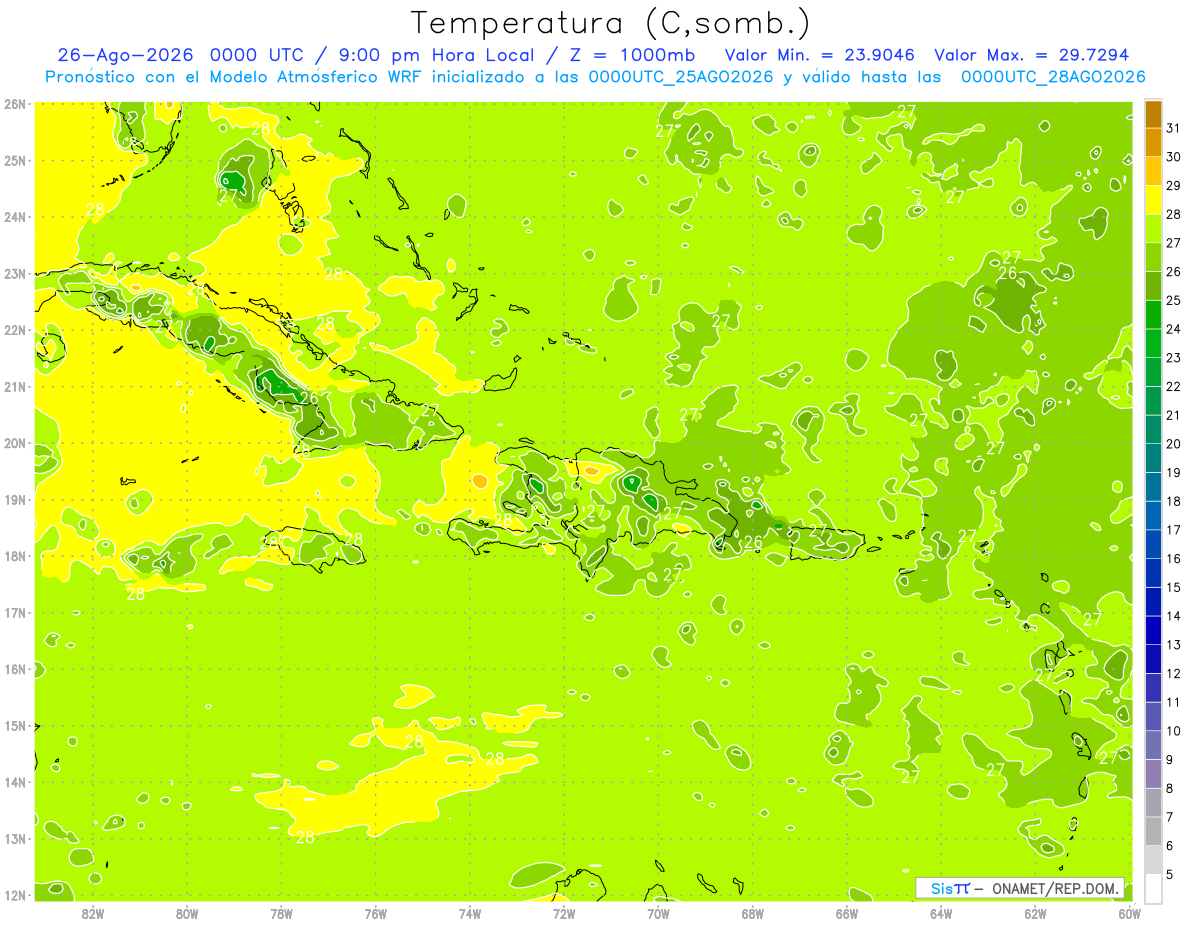
Task: Click the '62W' longitude label
Action: [x=1035, y=913]
